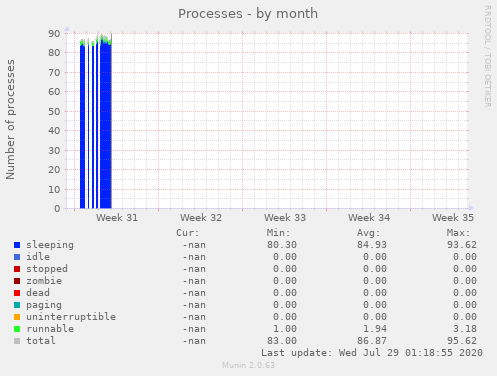
Task: Select the 'runnable' legend label
Action: pyautogui.click(x=50, y=329)
